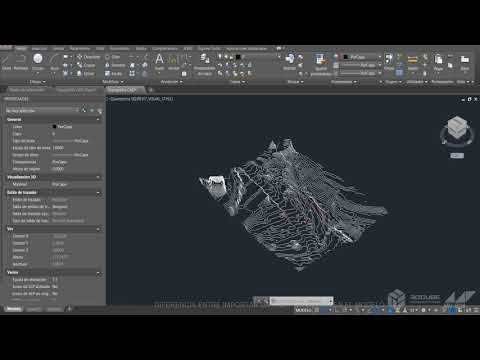Activate the Rotate (Girar) tool
This screenshot has height=360, width=480.
coord(113,57)
